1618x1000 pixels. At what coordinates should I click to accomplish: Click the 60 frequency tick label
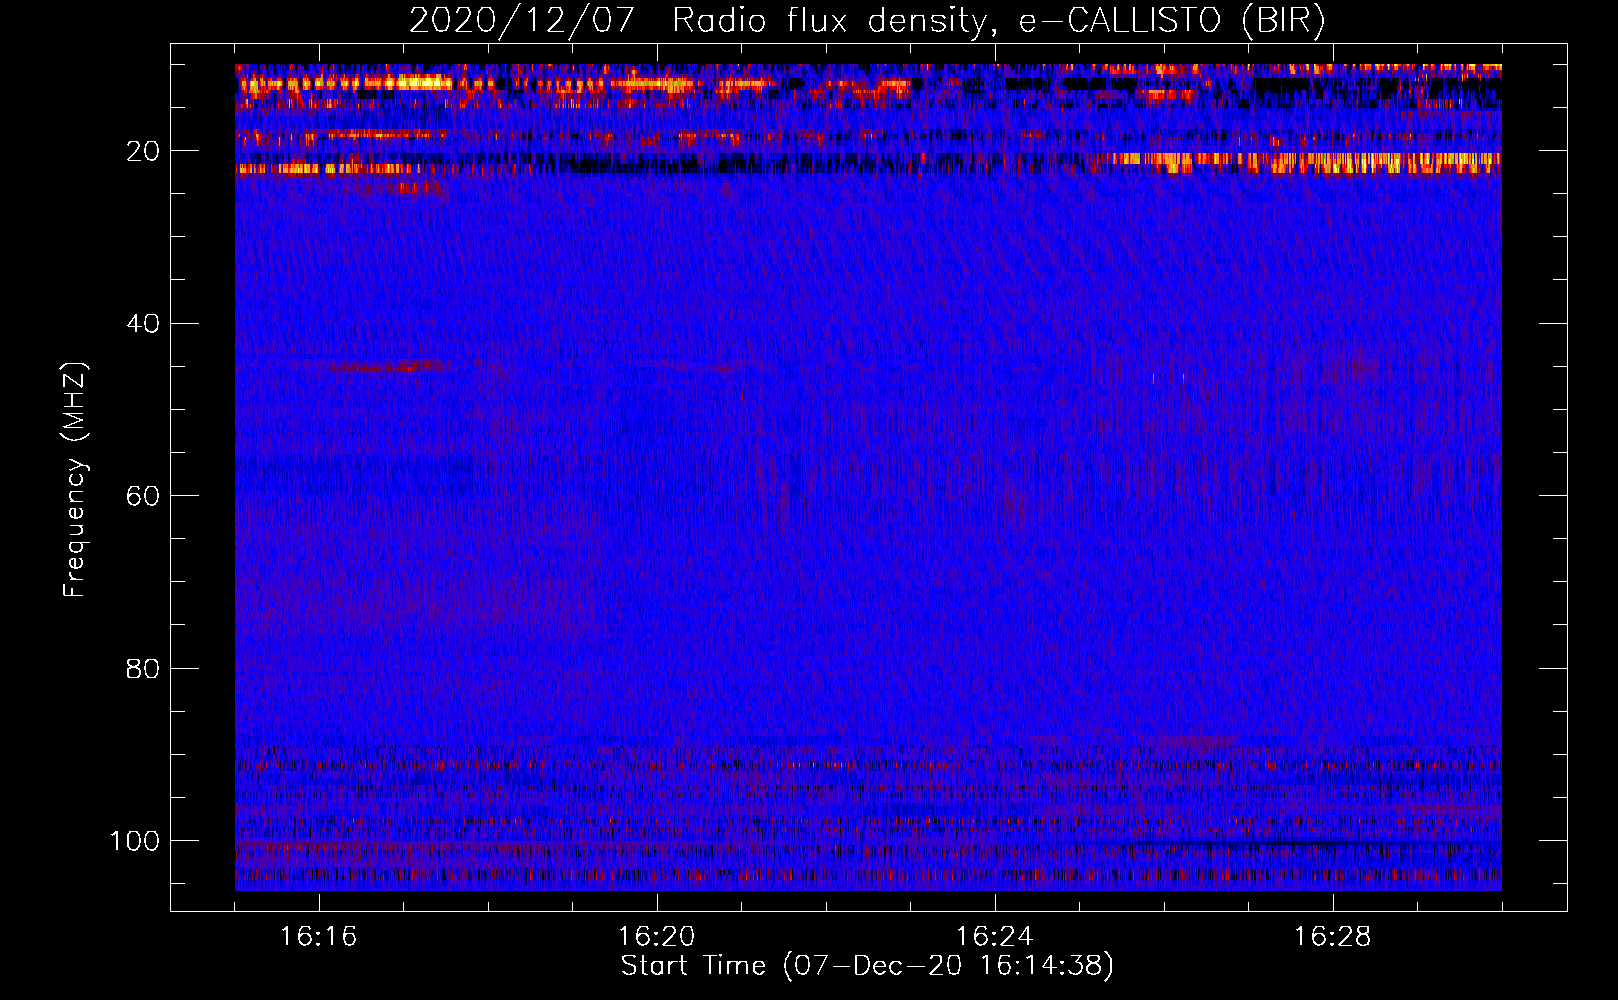coord(143,496)
